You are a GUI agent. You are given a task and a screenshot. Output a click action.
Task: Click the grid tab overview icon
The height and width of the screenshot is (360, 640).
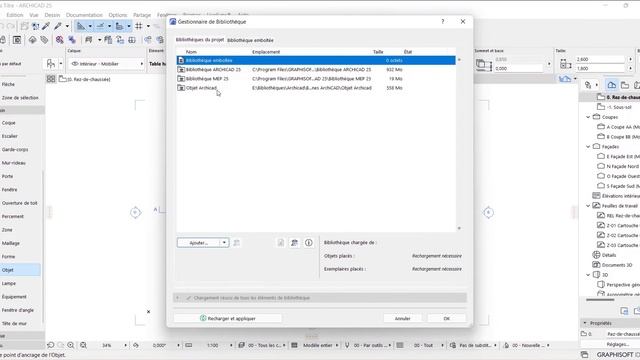(51, 79)
